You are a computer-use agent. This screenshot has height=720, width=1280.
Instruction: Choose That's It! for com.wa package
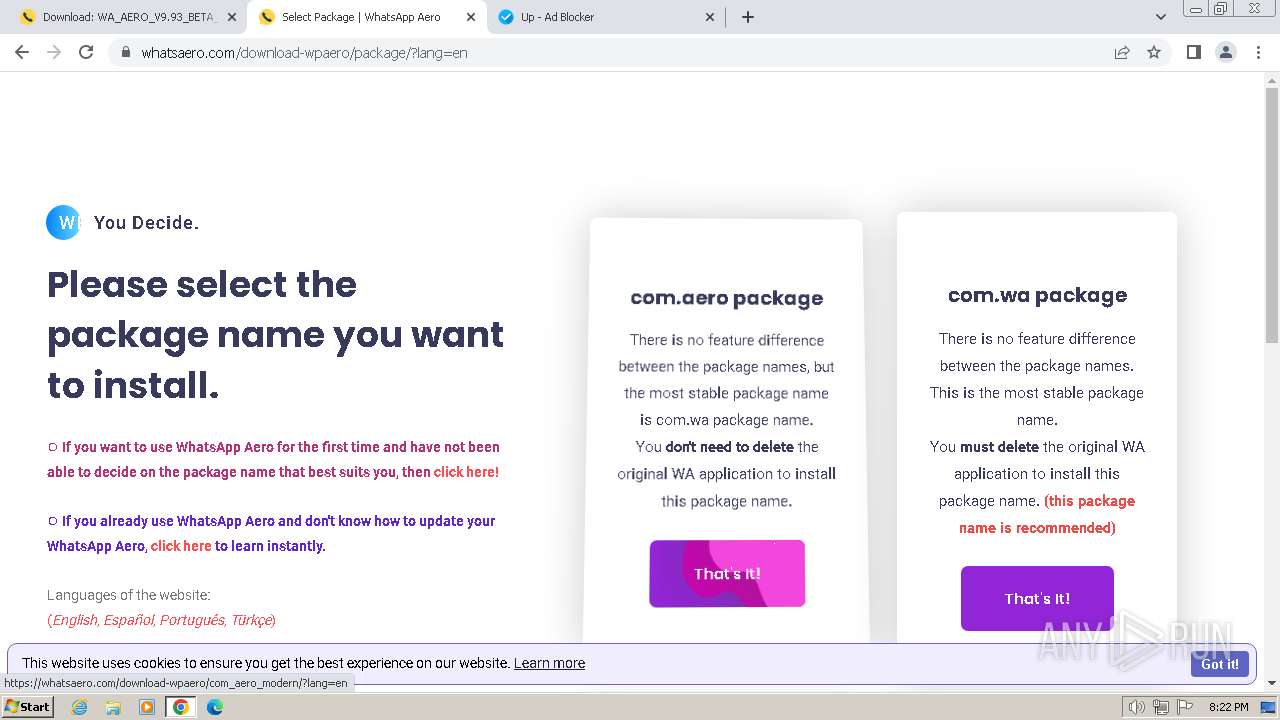(1037, 598)
